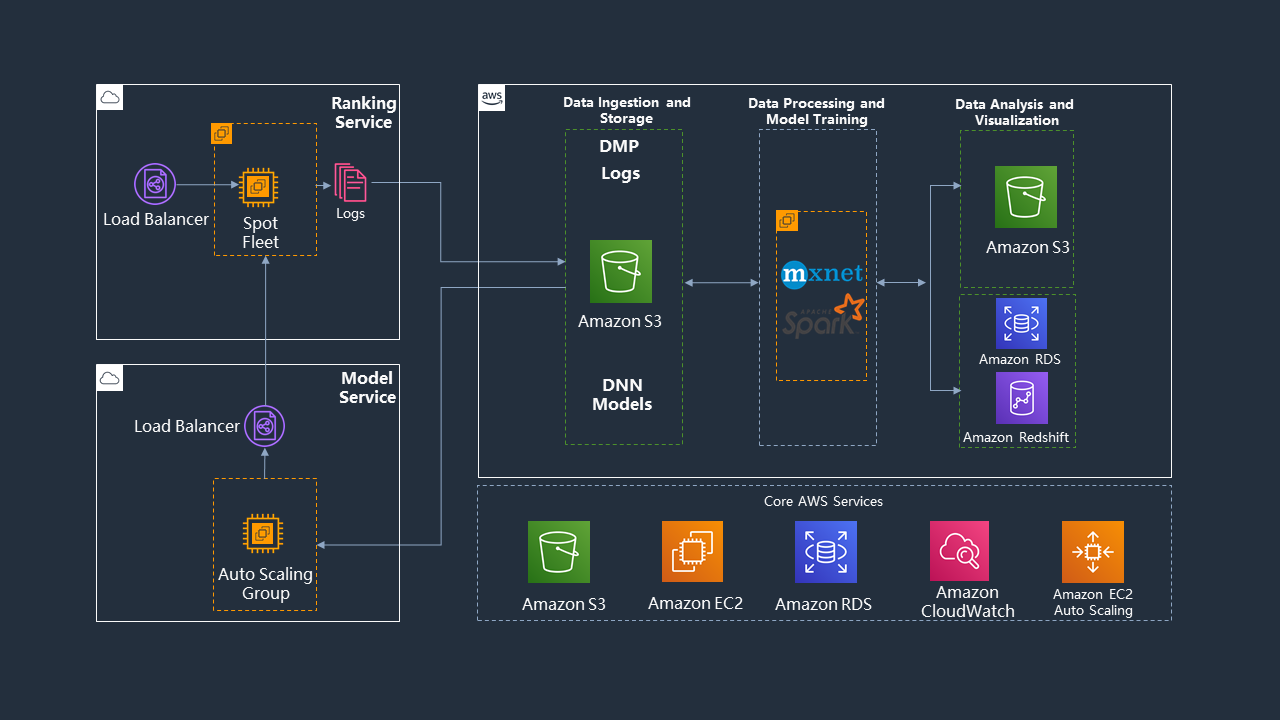
Task: Click orange instances badge above Spot Fleet
Action: [x=222, y=134]
